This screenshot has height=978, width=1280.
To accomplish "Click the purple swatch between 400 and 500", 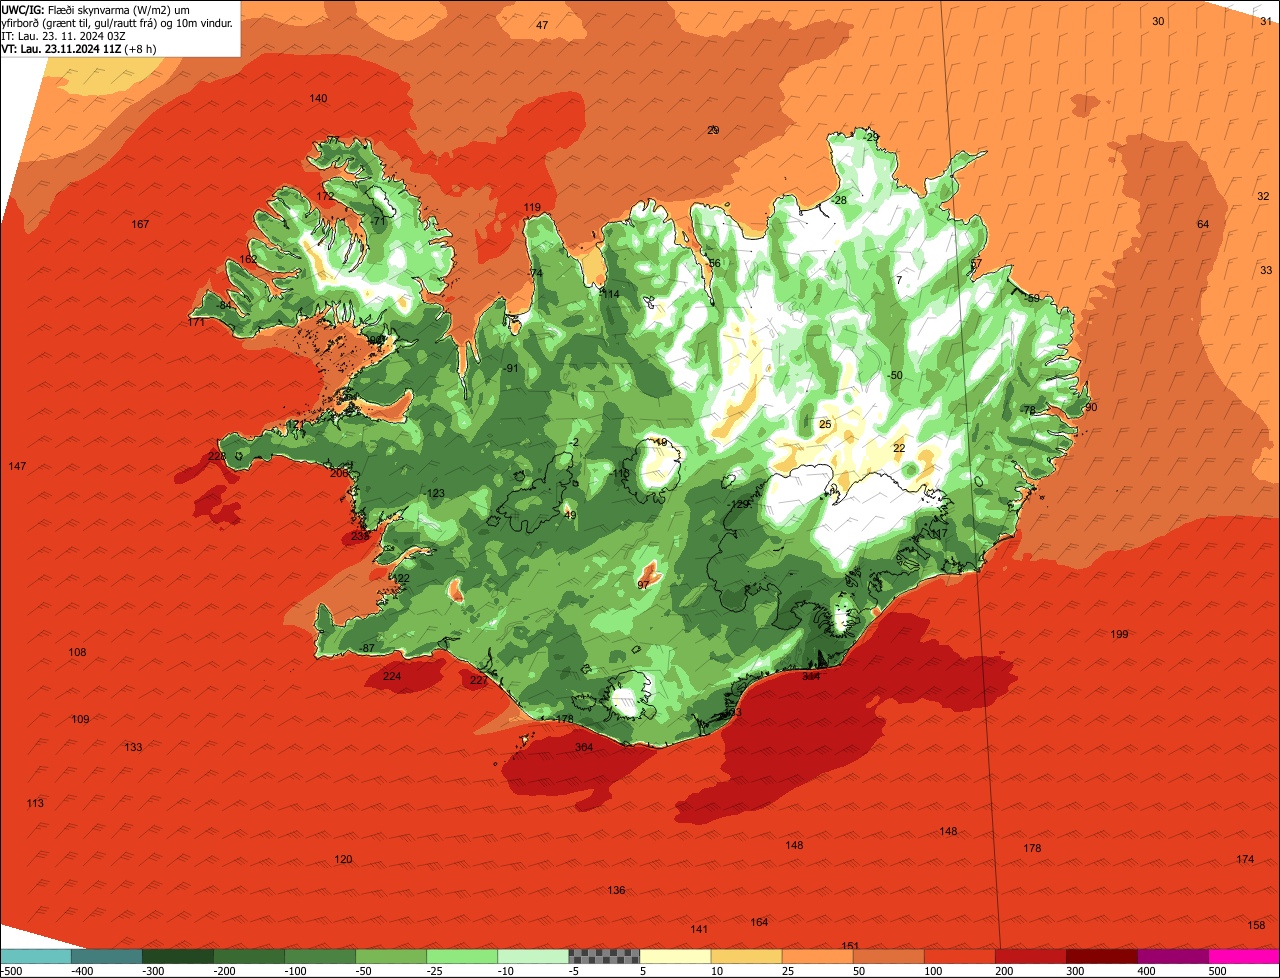I will 1172,956.
